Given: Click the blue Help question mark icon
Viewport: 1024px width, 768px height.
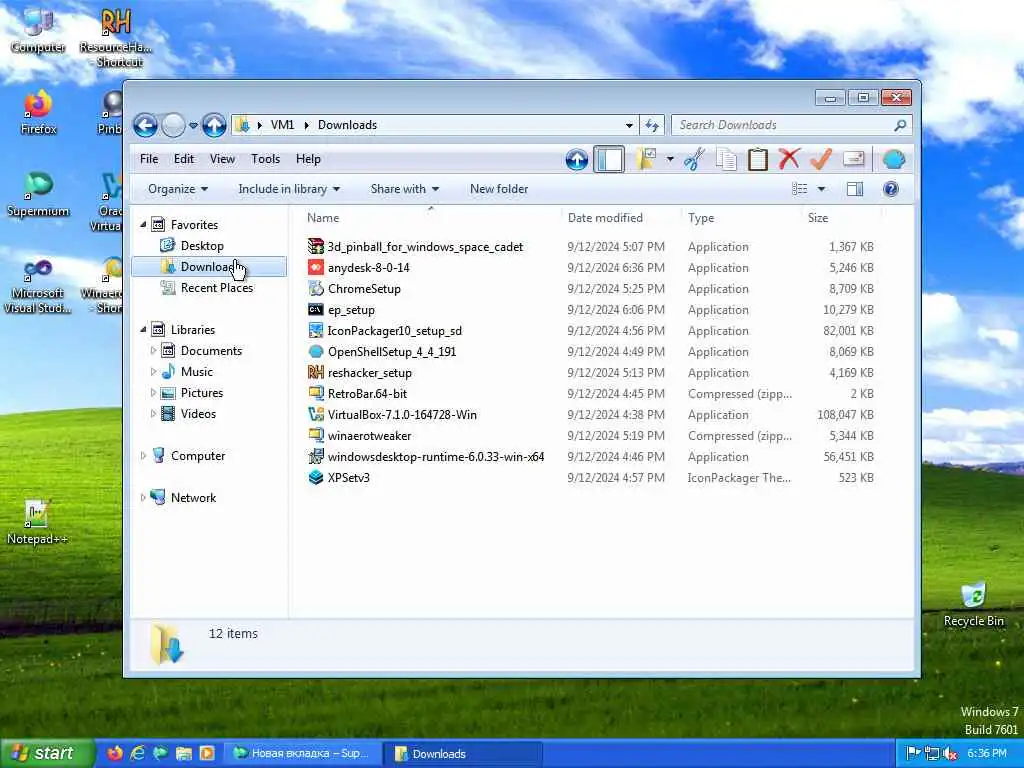Looking at the screenshot, I should pos(891,189).
